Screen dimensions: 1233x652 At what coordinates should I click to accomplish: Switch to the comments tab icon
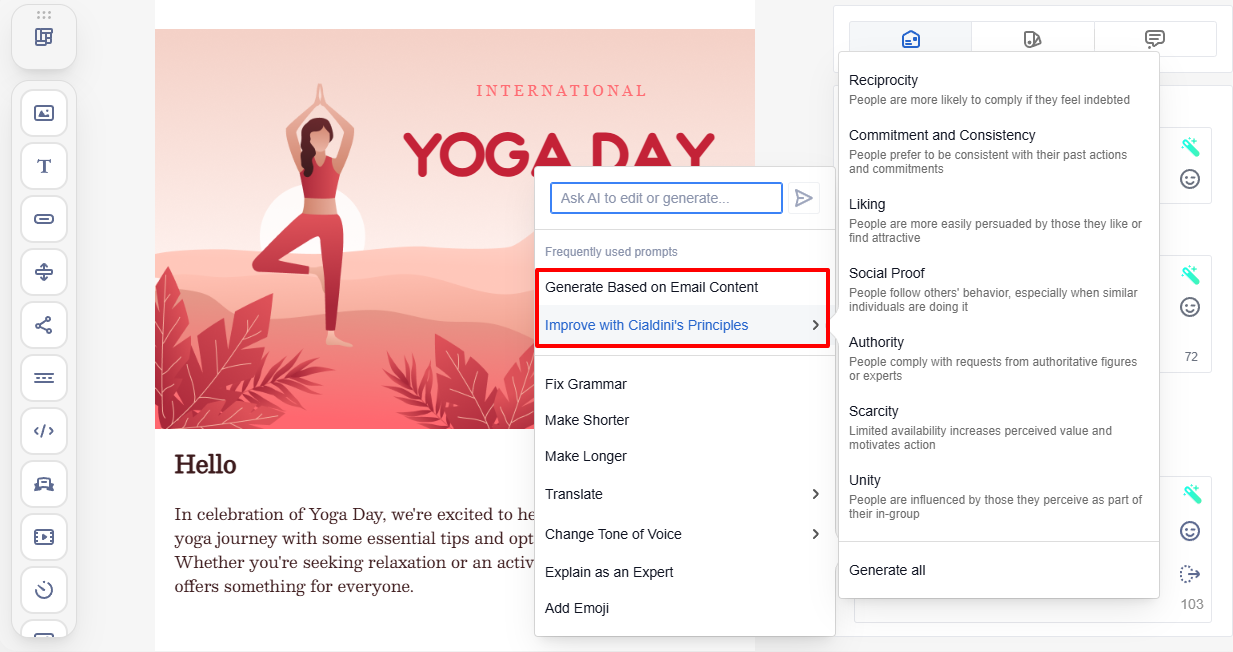(x=1155, y=39)
